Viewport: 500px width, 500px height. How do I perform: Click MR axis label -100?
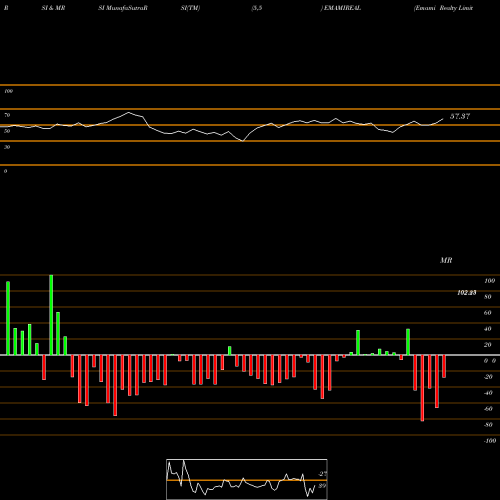490,441
